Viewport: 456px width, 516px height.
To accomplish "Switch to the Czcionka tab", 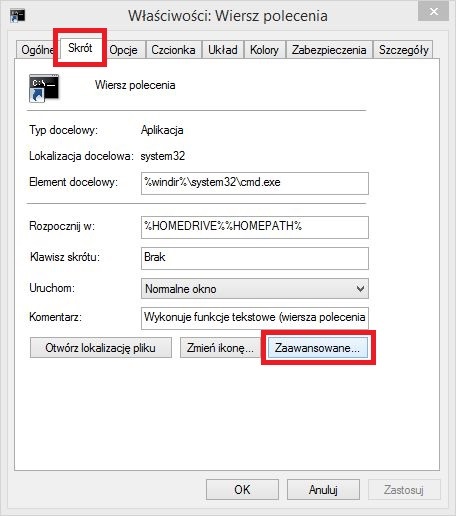I will pyautogui.click(x=173, y=50).
